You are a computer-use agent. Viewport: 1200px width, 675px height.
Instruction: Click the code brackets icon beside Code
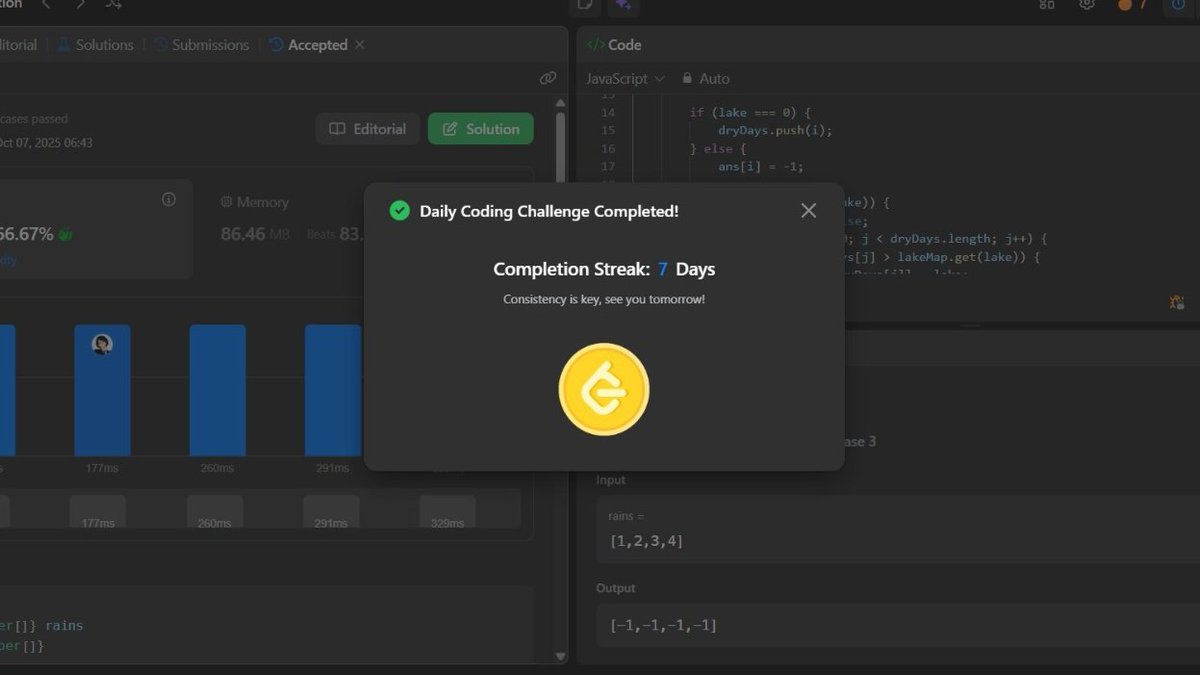pos(595,45)
